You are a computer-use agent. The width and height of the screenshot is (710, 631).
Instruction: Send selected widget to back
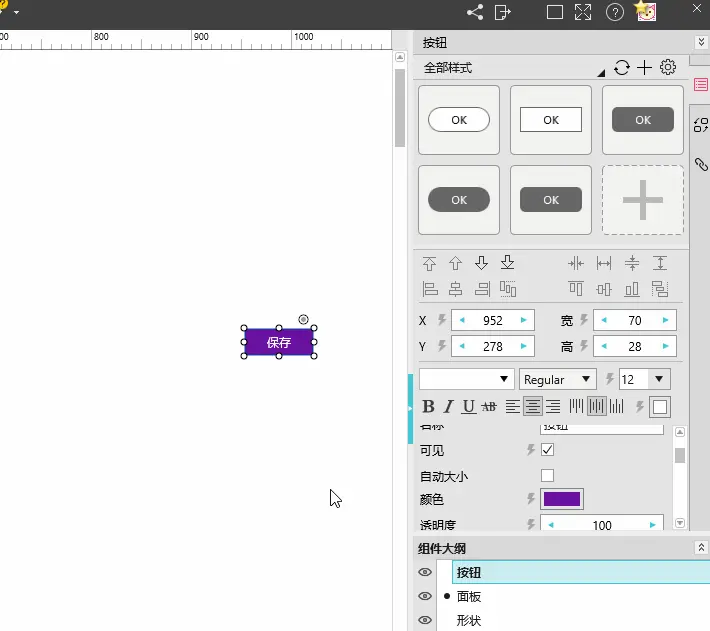point(508,263)
